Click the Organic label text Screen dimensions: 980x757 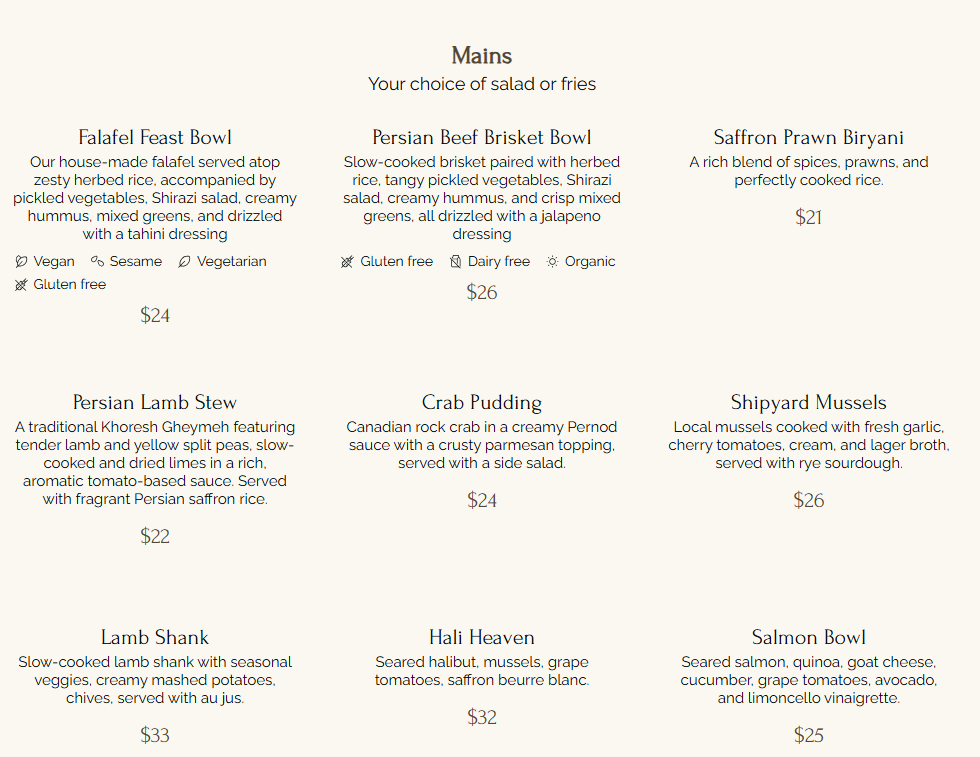click(x=590, y=261)
